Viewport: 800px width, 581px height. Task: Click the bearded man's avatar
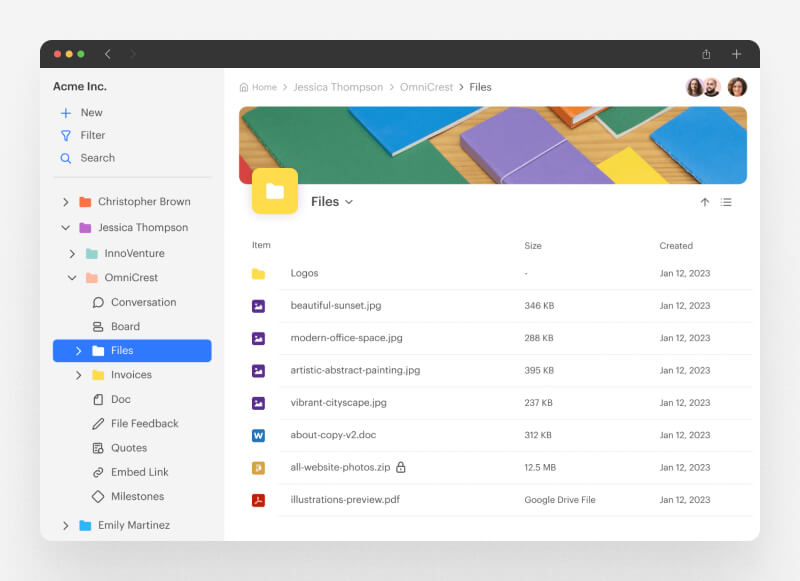[712, 87]
